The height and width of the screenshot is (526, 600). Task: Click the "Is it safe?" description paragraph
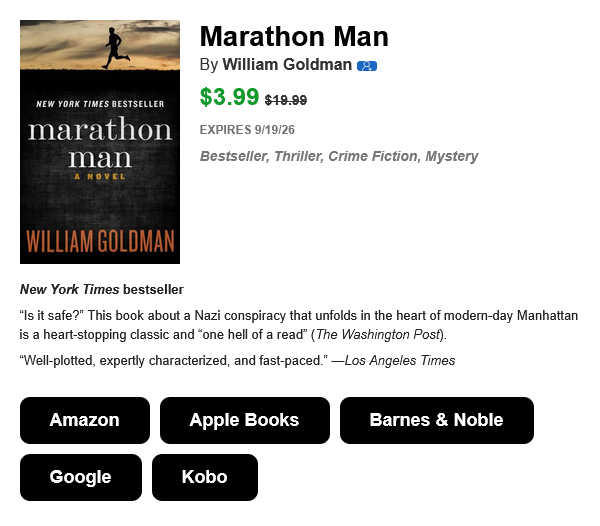[299, 325]
